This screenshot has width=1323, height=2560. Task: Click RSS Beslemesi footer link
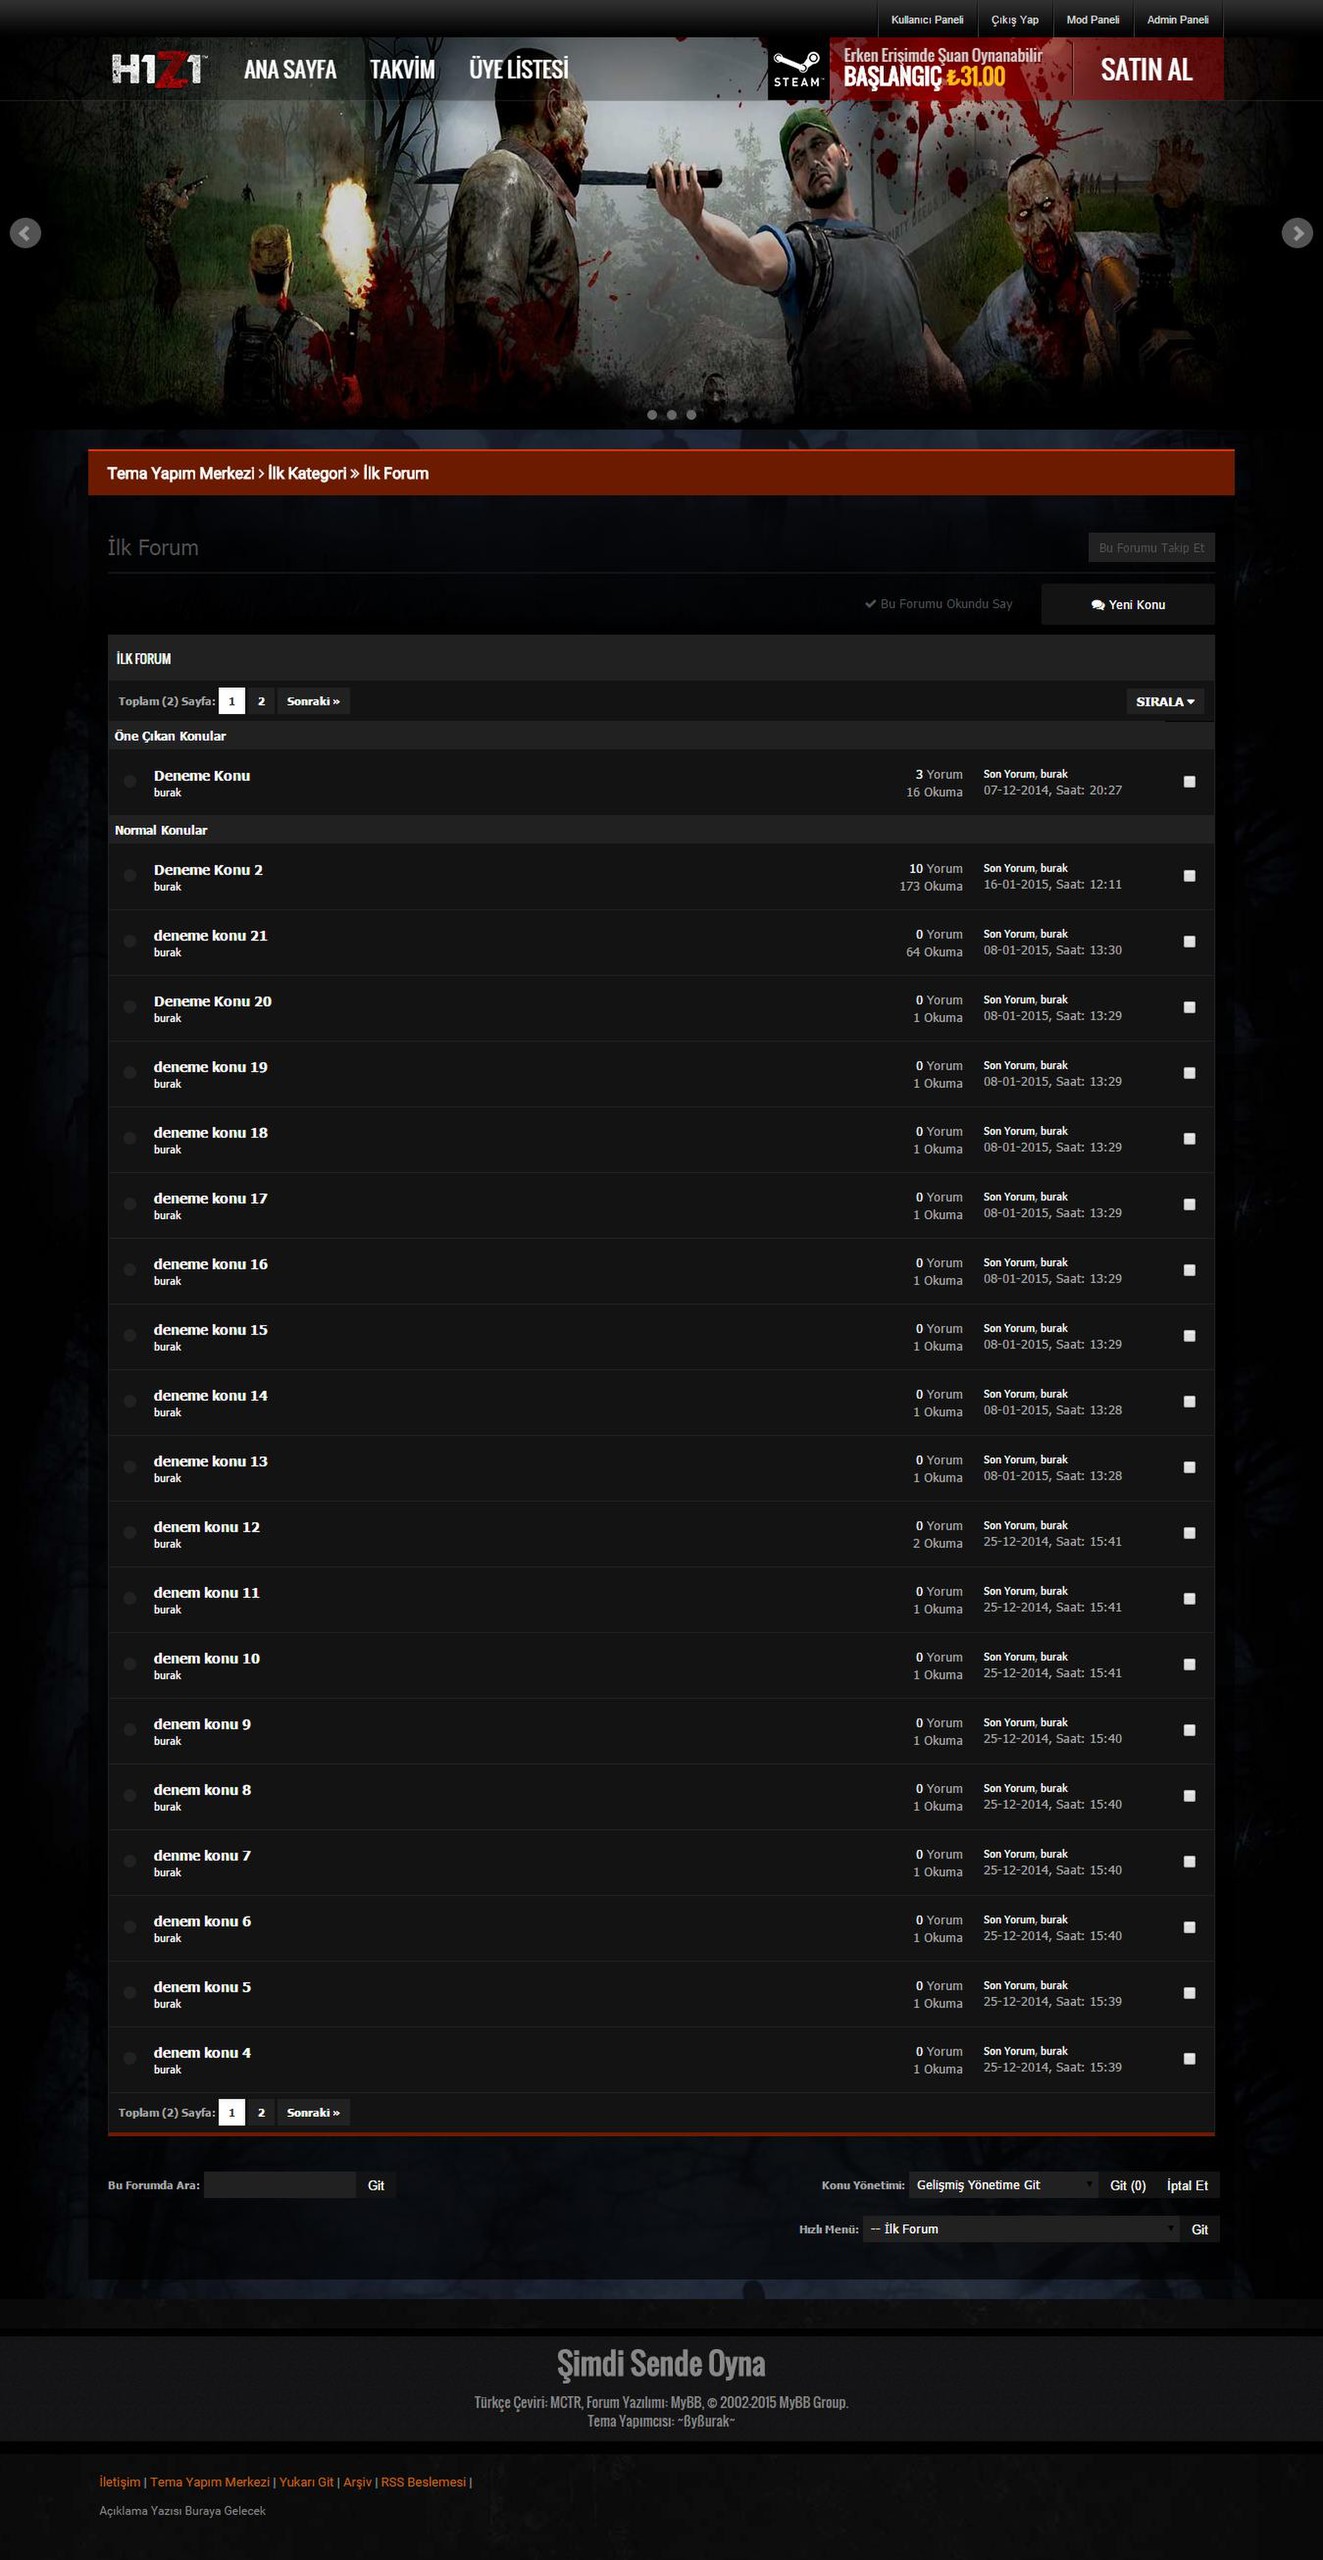point(423,2482)
